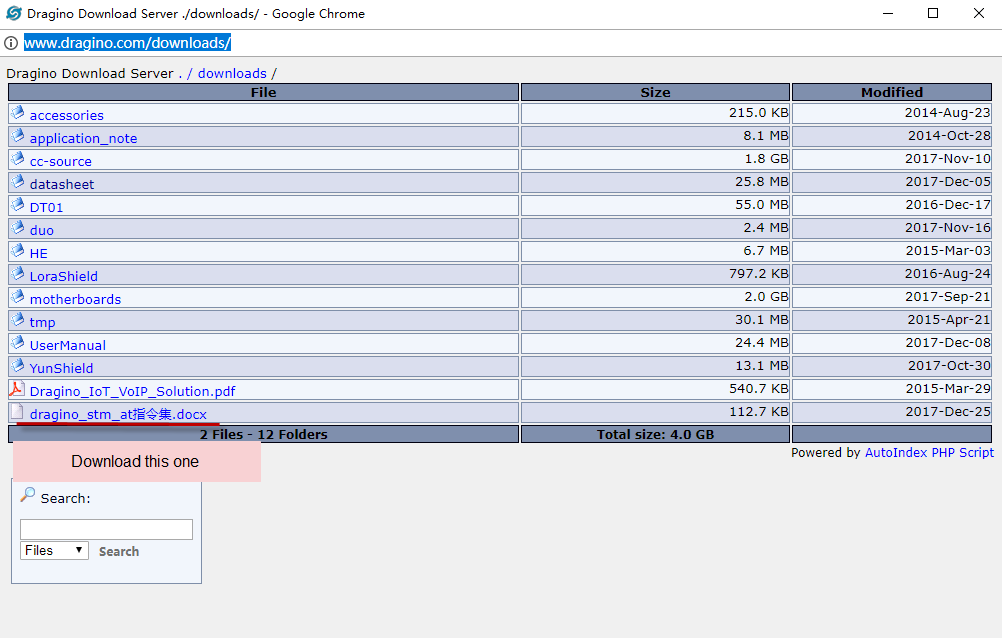Click the 2017-Dec-08 date of UserManual
The width and height of the screenshot is (1002, 638).
tap(948, 343)
